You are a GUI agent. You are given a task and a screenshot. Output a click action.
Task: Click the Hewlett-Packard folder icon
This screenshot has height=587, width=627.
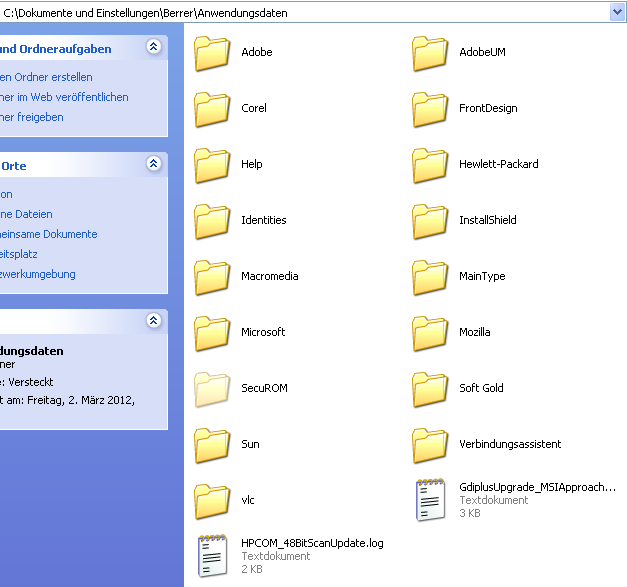(x=430, y=166)
